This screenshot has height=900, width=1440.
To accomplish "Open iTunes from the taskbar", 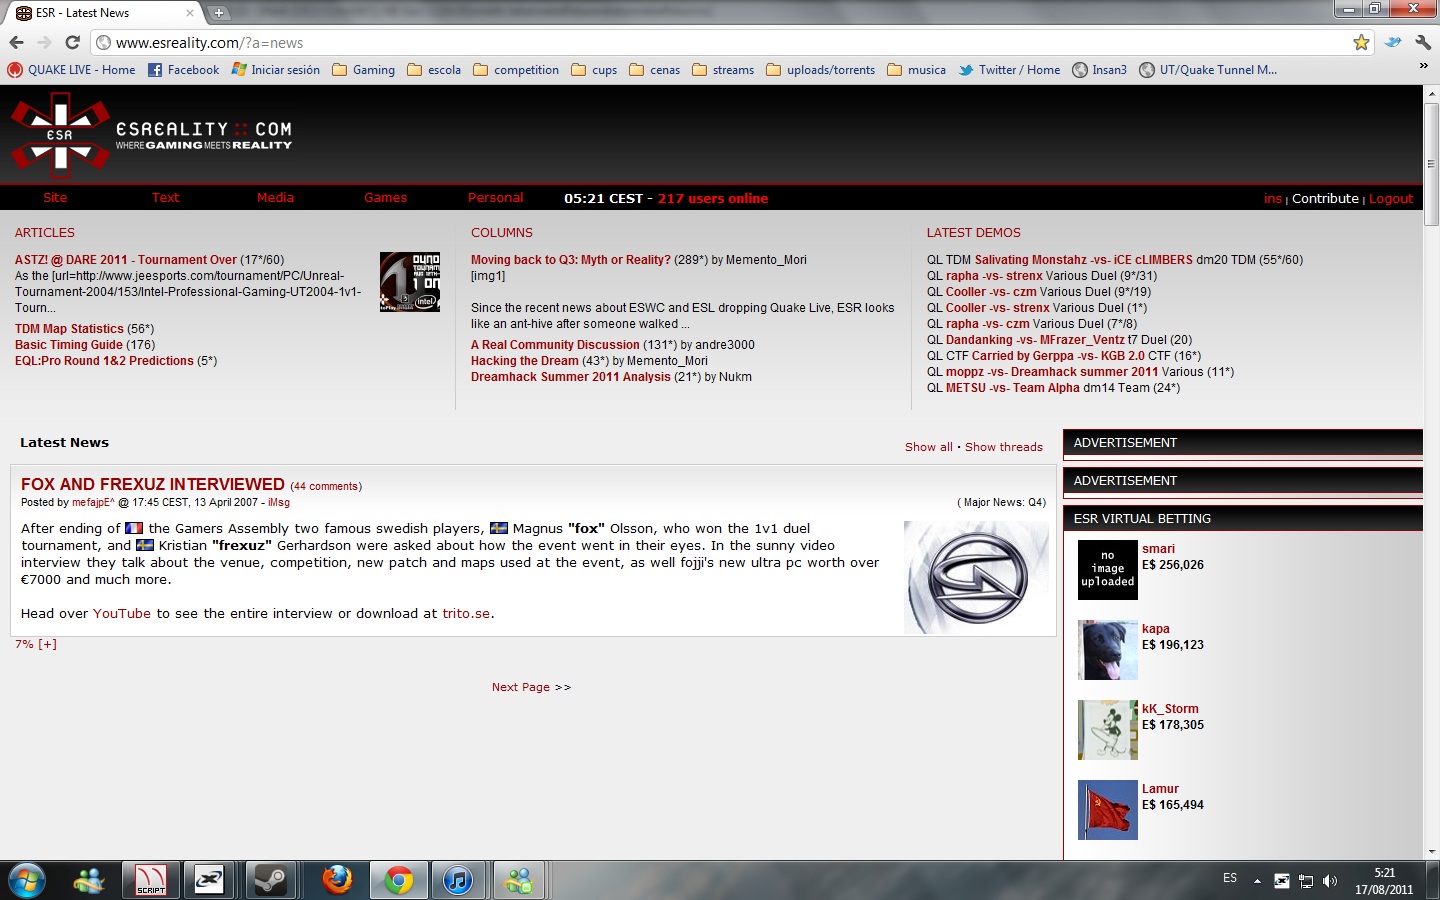I will point(458,880).
